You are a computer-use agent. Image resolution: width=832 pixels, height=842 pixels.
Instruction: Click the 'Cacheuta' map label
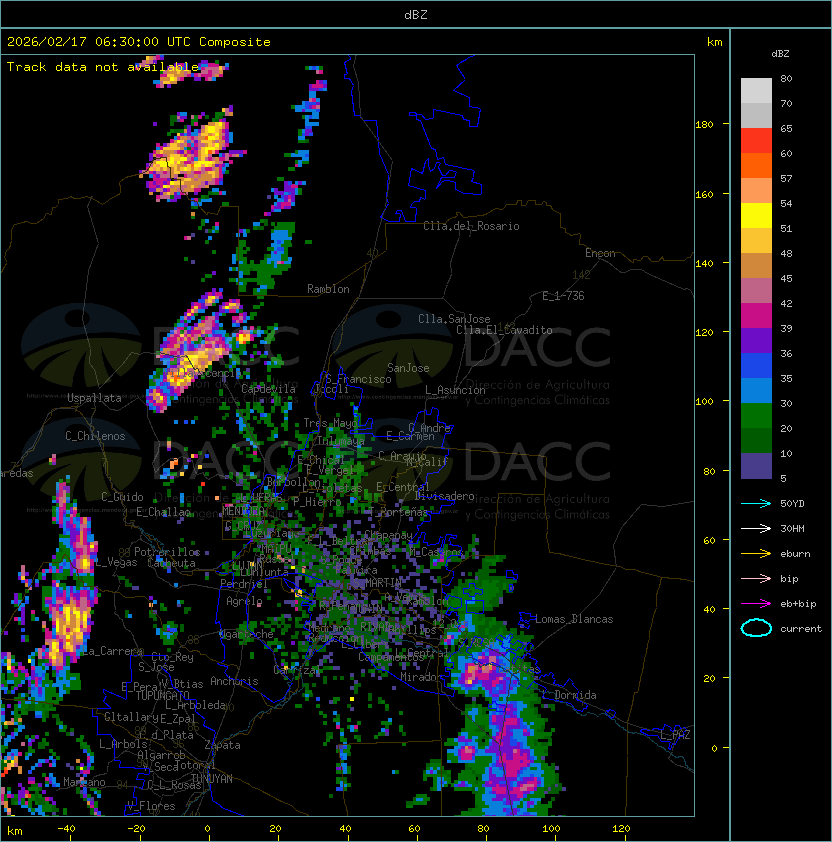(x=171, y=563)
